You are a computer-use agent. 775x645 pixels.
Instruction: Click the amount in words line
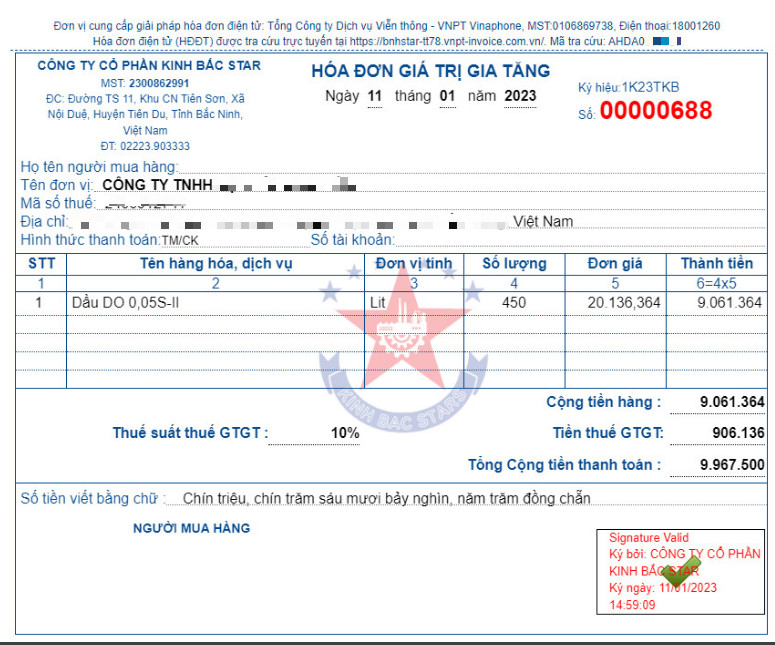(387, 498)
